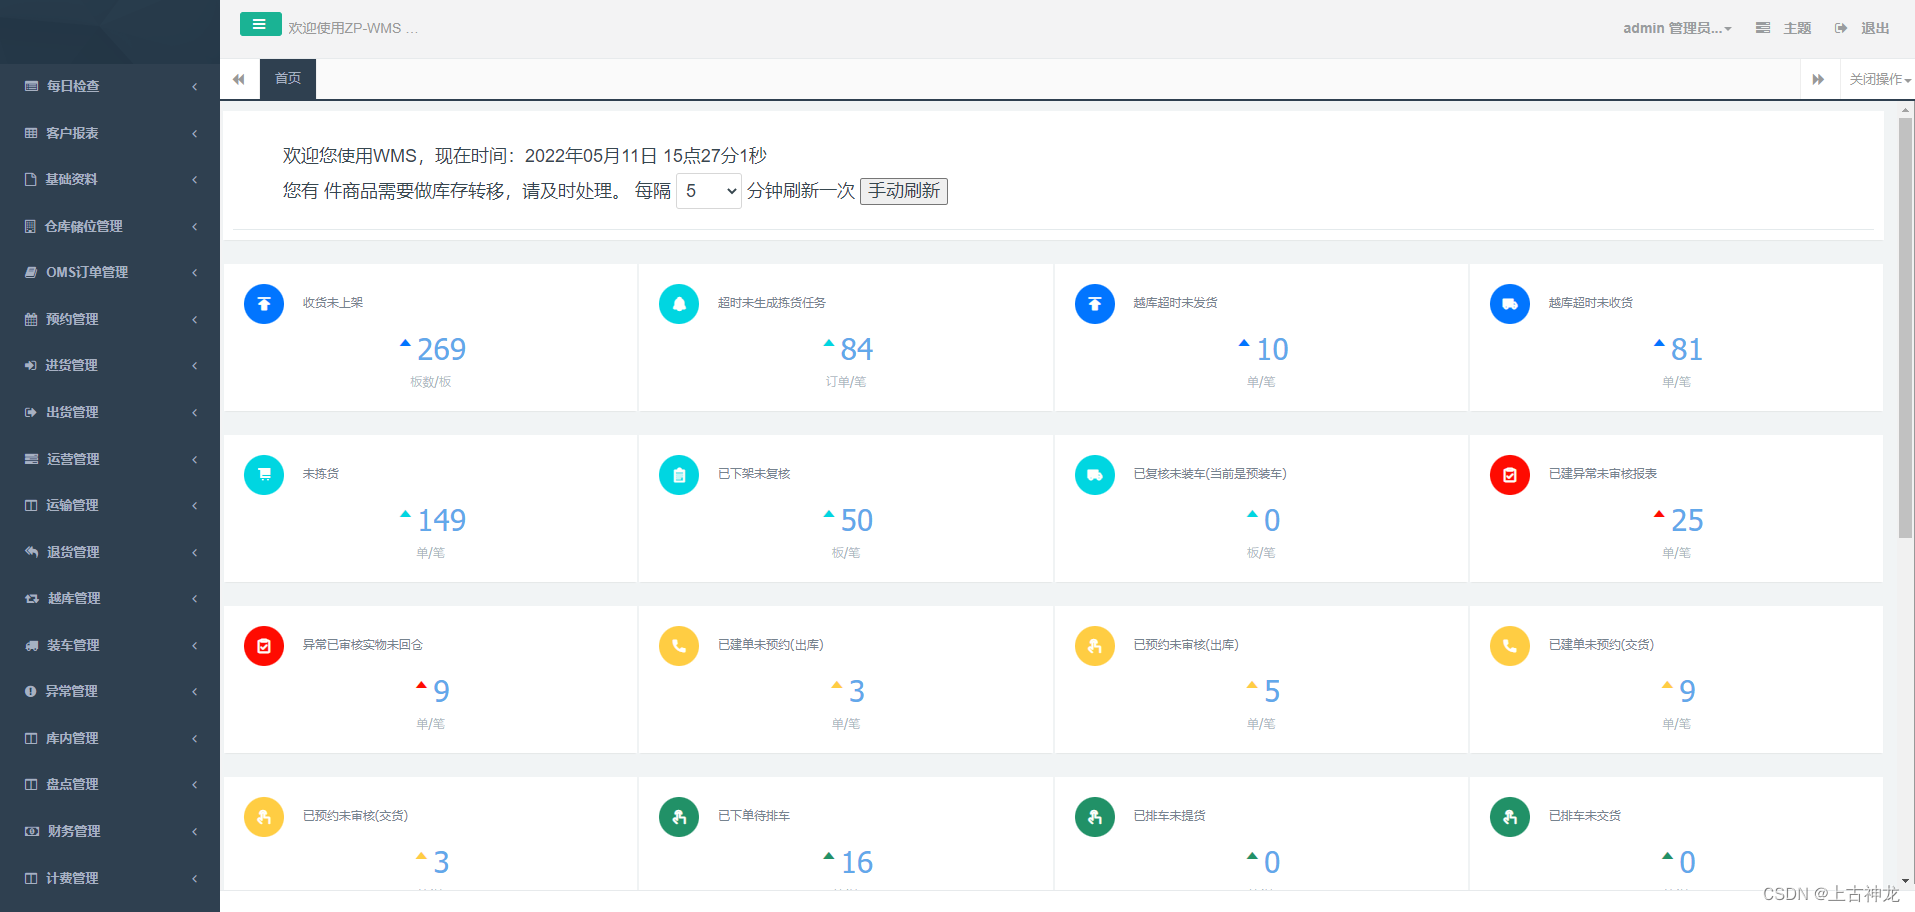The height and width of the screenshot is (912, 1915).
Task: Click the 退出 logout icon
Action: tap(1841, 28)
